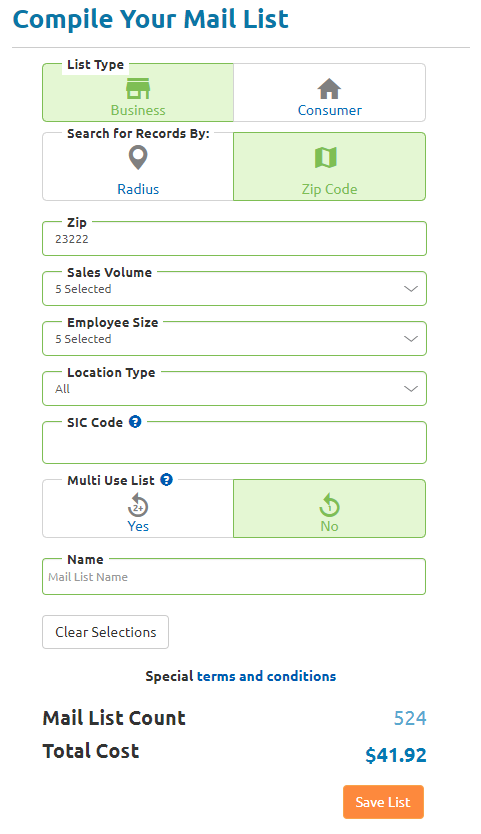Switch to the Business list type label

pos(138,110)
